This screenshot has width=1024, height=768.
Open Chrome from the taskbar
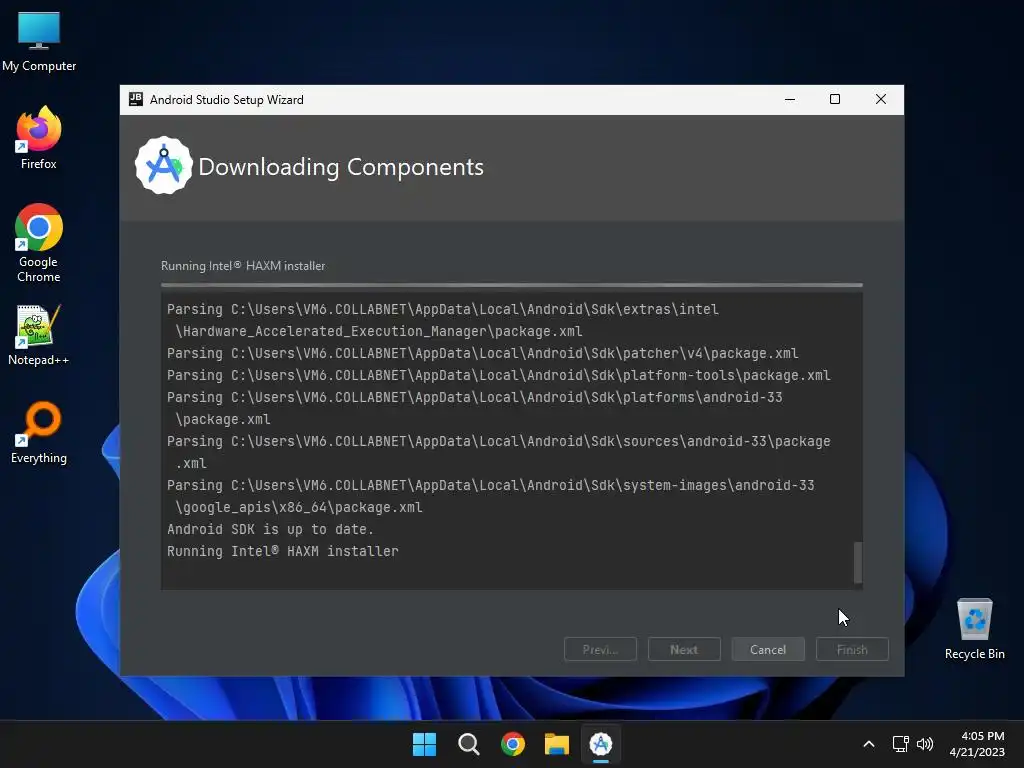click(513, 744)
